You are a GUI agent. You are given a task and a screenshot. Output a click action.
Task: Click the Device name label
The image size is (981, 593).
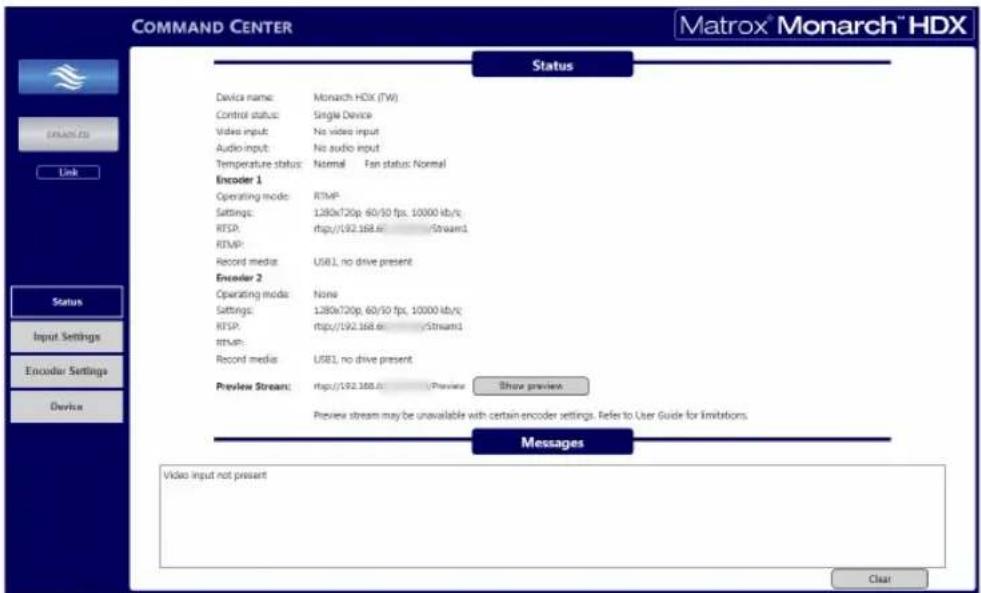point(245,98)
